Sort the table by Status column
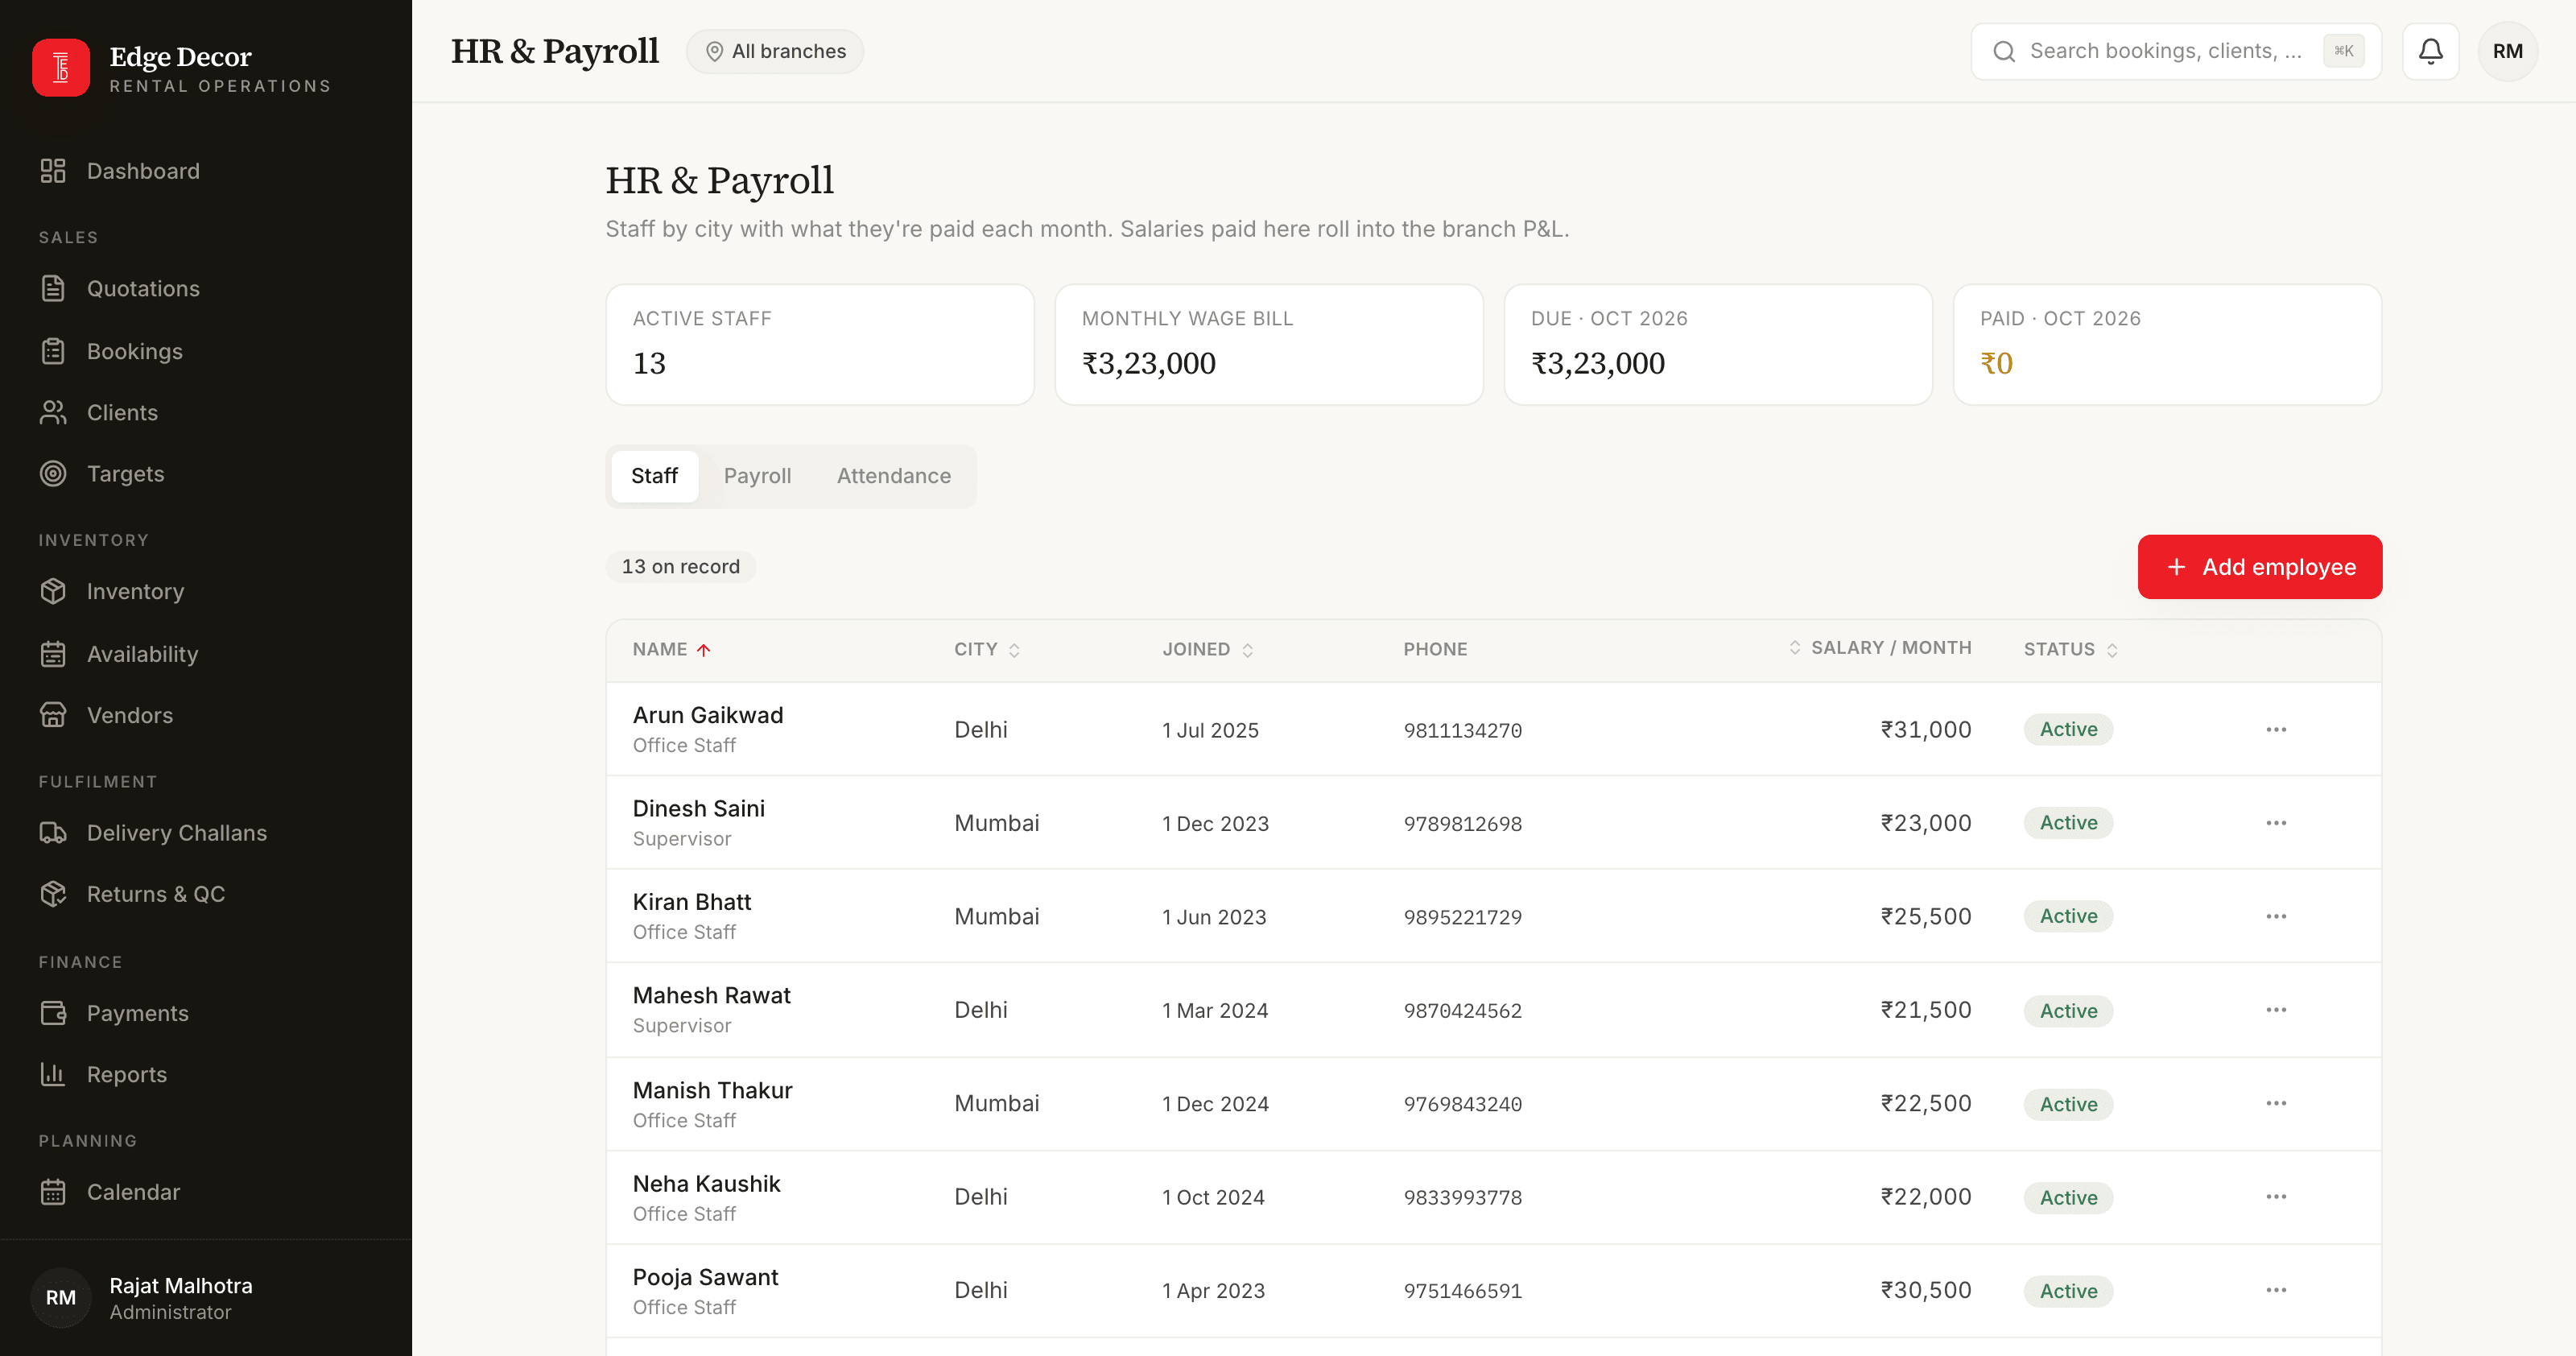 click(2070, 649)
